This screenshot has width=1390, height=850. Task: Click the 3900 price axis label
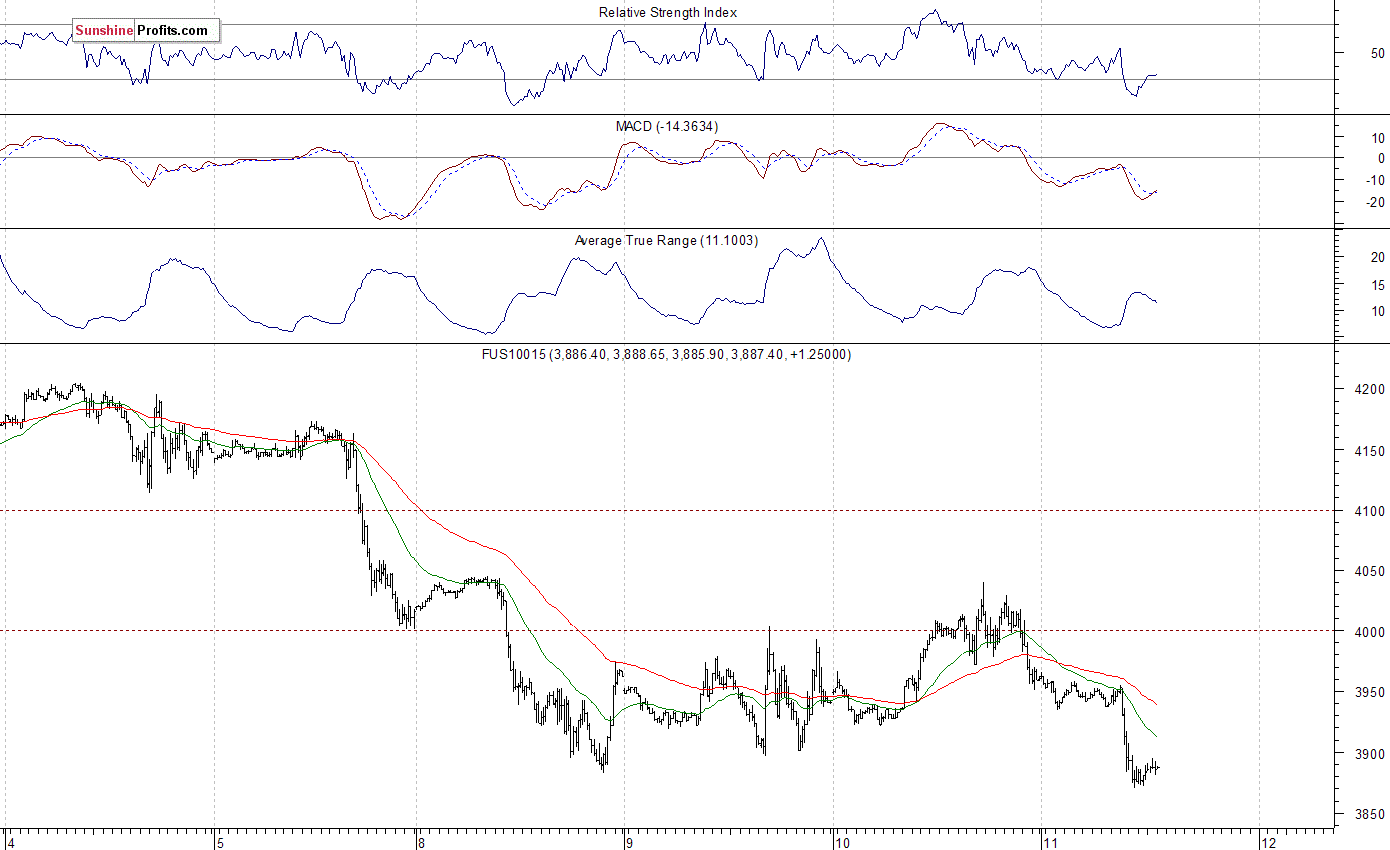[1369, 754]
